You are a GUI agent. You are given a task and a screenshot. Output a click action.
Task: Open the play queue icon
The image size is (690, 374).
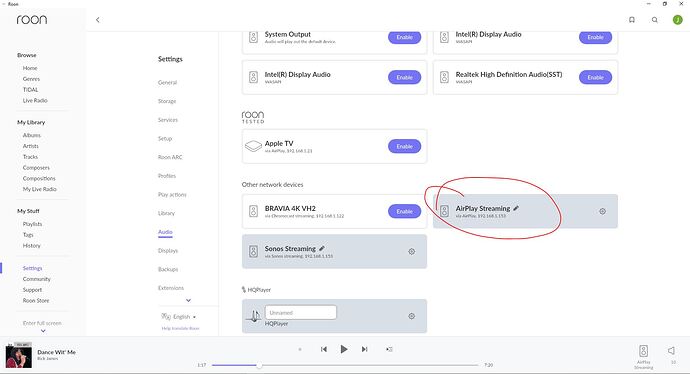coord(389,349)
